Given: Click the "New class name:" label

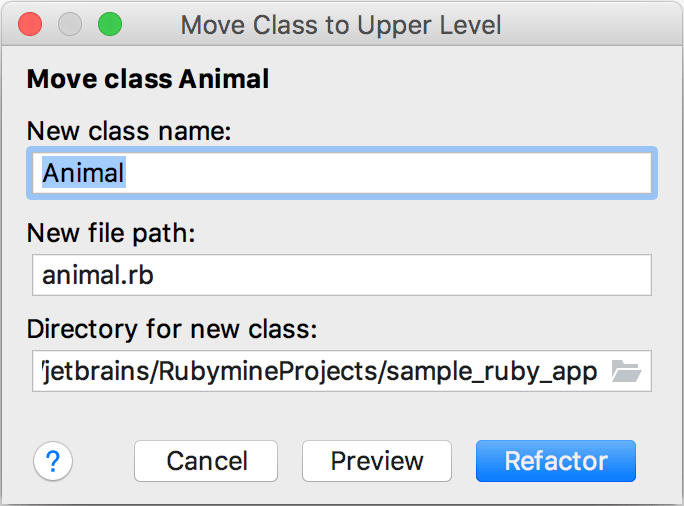Looking at the screenshot, I should click(129, 131).
